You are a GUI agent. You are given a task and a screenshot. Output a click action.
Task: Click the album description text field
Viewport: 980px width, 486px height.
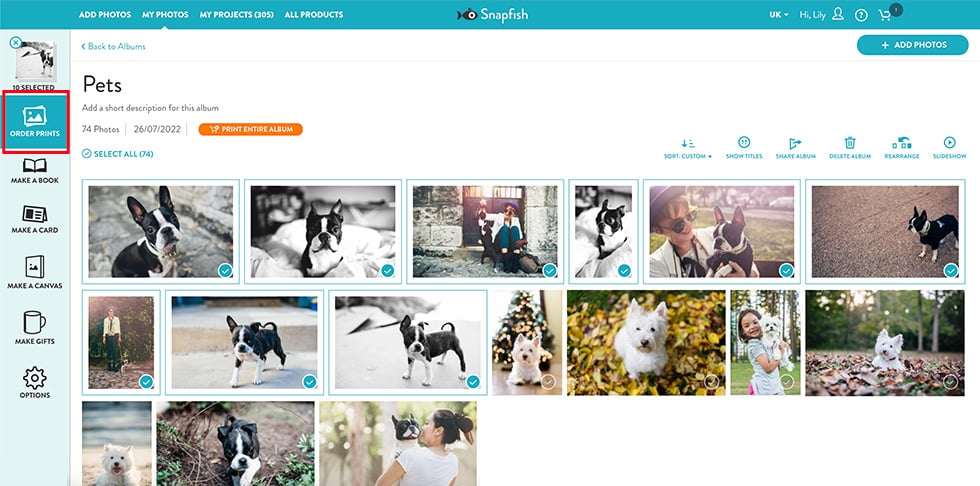(x=150, y=108)
